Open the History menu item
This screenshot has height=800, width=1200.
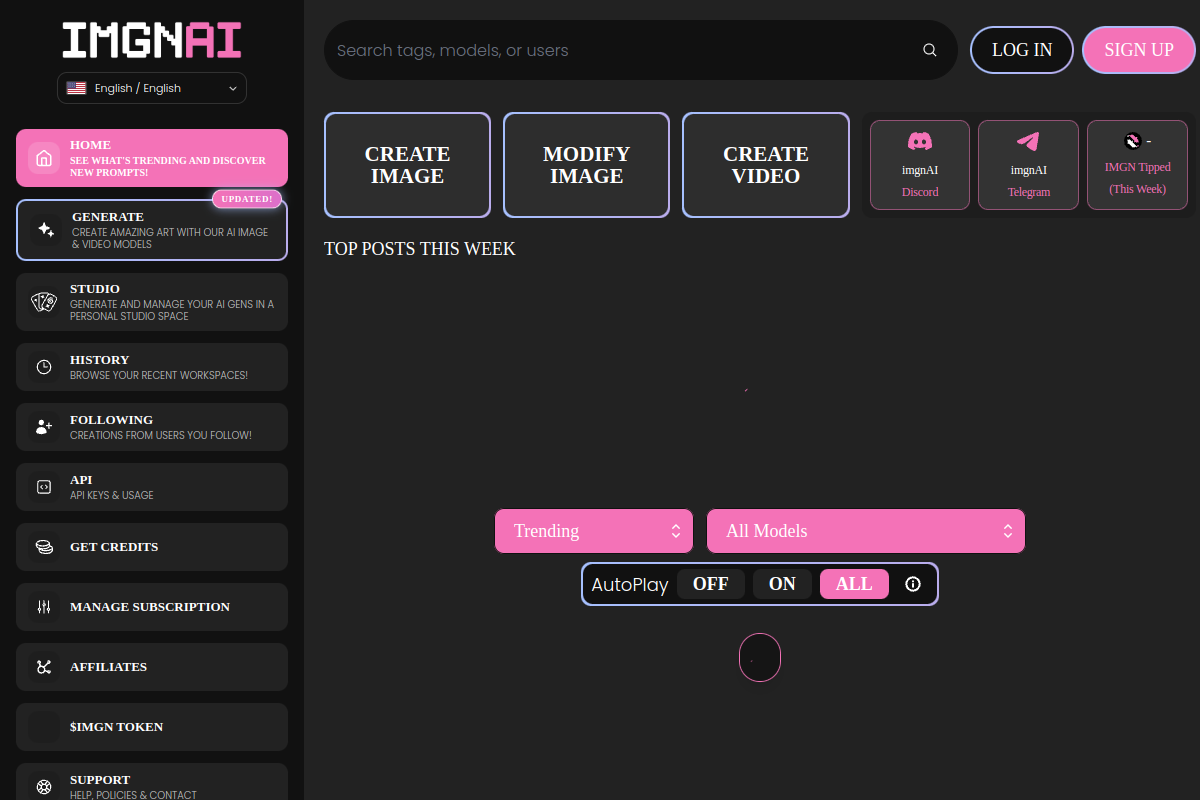click(x=152, y=367)
